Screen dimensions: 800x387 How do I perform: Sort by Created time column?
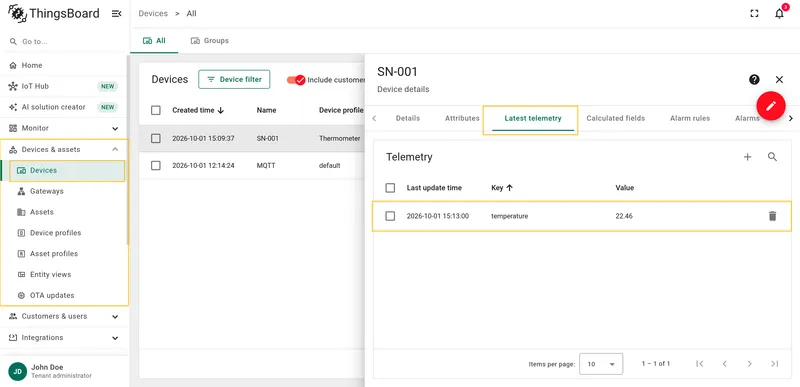pyautogui.click(x=198, y=110)
